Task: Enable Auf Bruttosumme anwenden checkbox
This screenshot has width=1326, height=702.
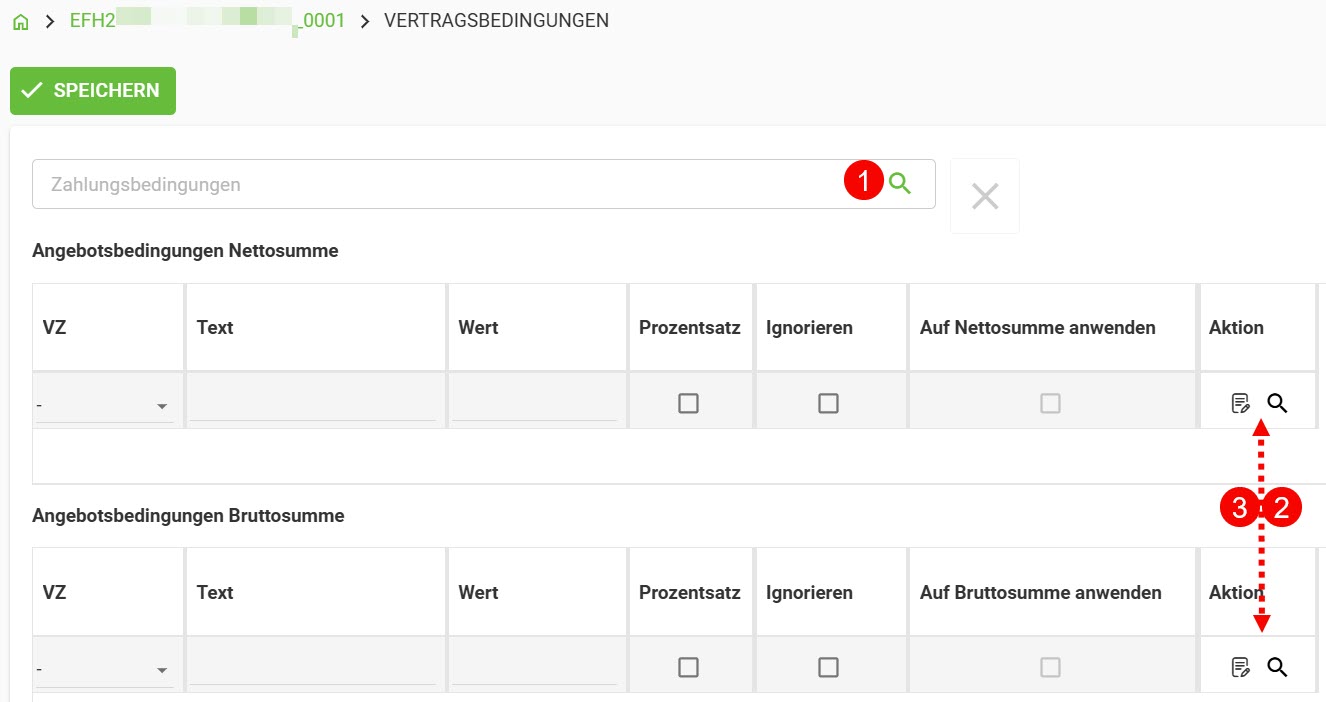Action: pyautogui.click(x=1050, y=667)
